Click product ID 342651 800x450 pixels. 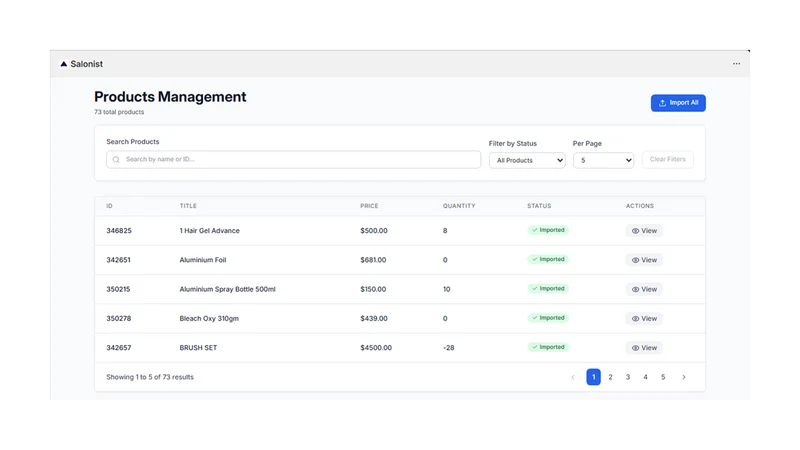click(x=118, y=260)
